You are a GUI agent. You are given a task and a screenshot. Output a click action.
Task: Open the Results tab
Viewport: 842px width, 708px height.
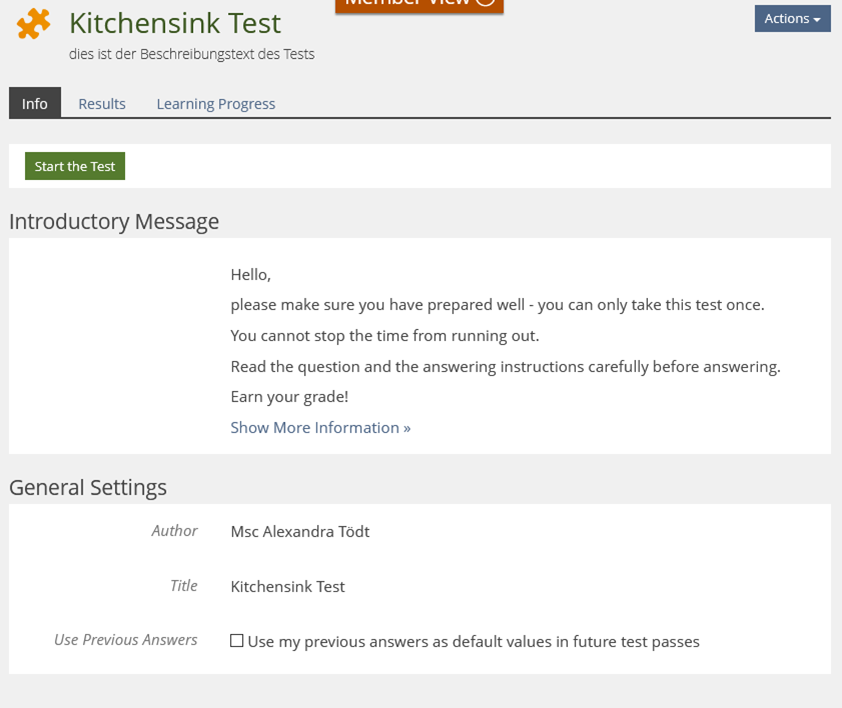[102, 104]
